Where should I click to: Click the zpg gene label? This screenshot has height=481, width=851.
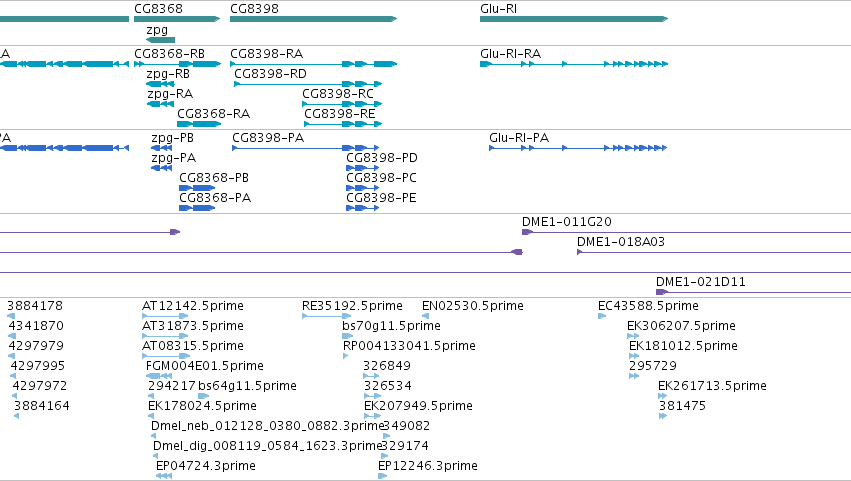(157, 30)
